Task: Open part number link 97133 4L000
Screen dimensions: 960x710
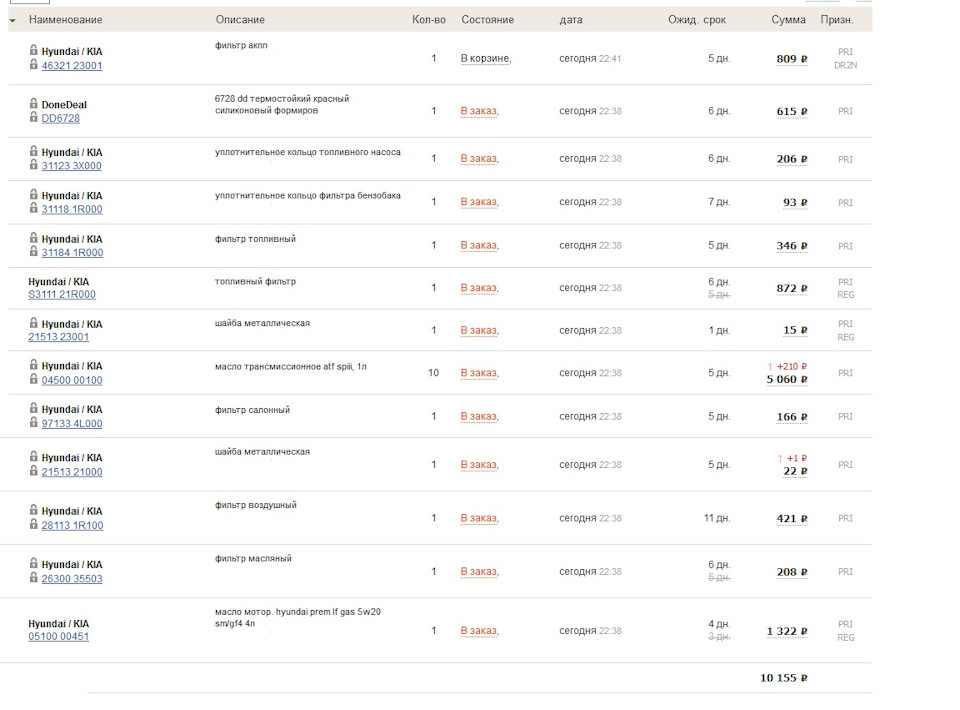Action: coord(72,424)
